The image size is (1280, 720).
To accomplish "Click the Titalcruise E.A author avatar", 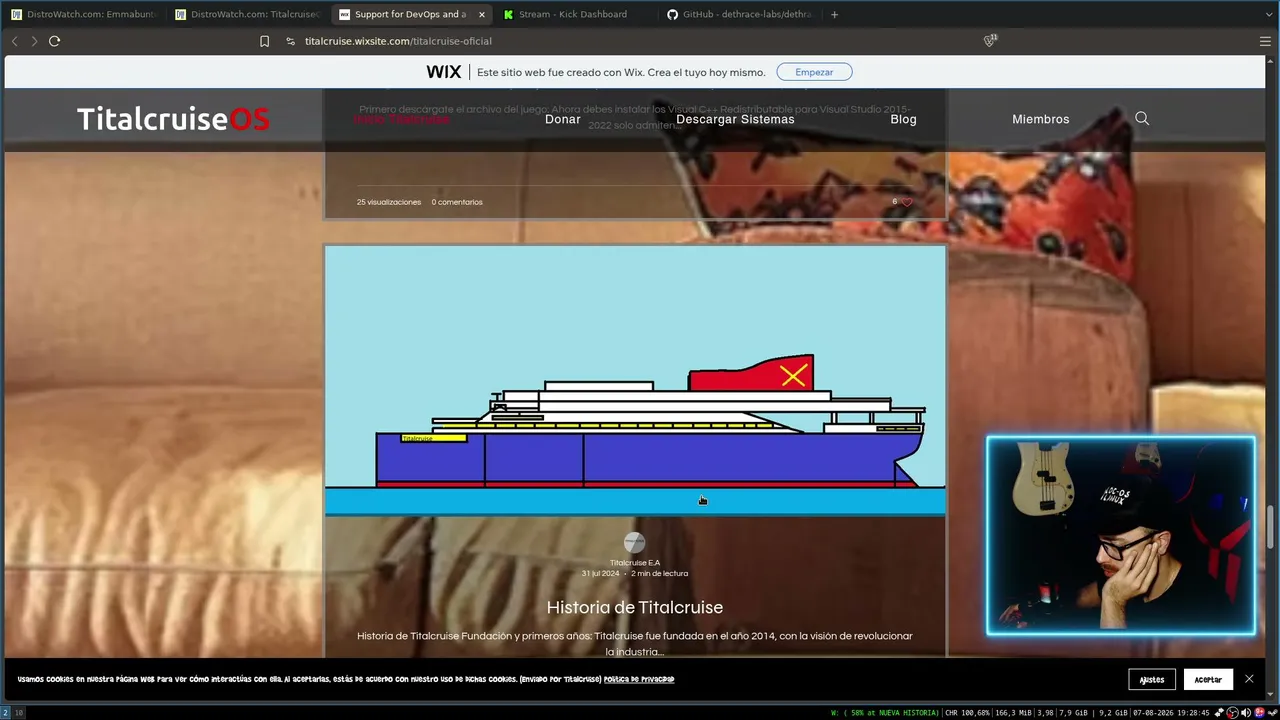I will click(x=634, y=543).
